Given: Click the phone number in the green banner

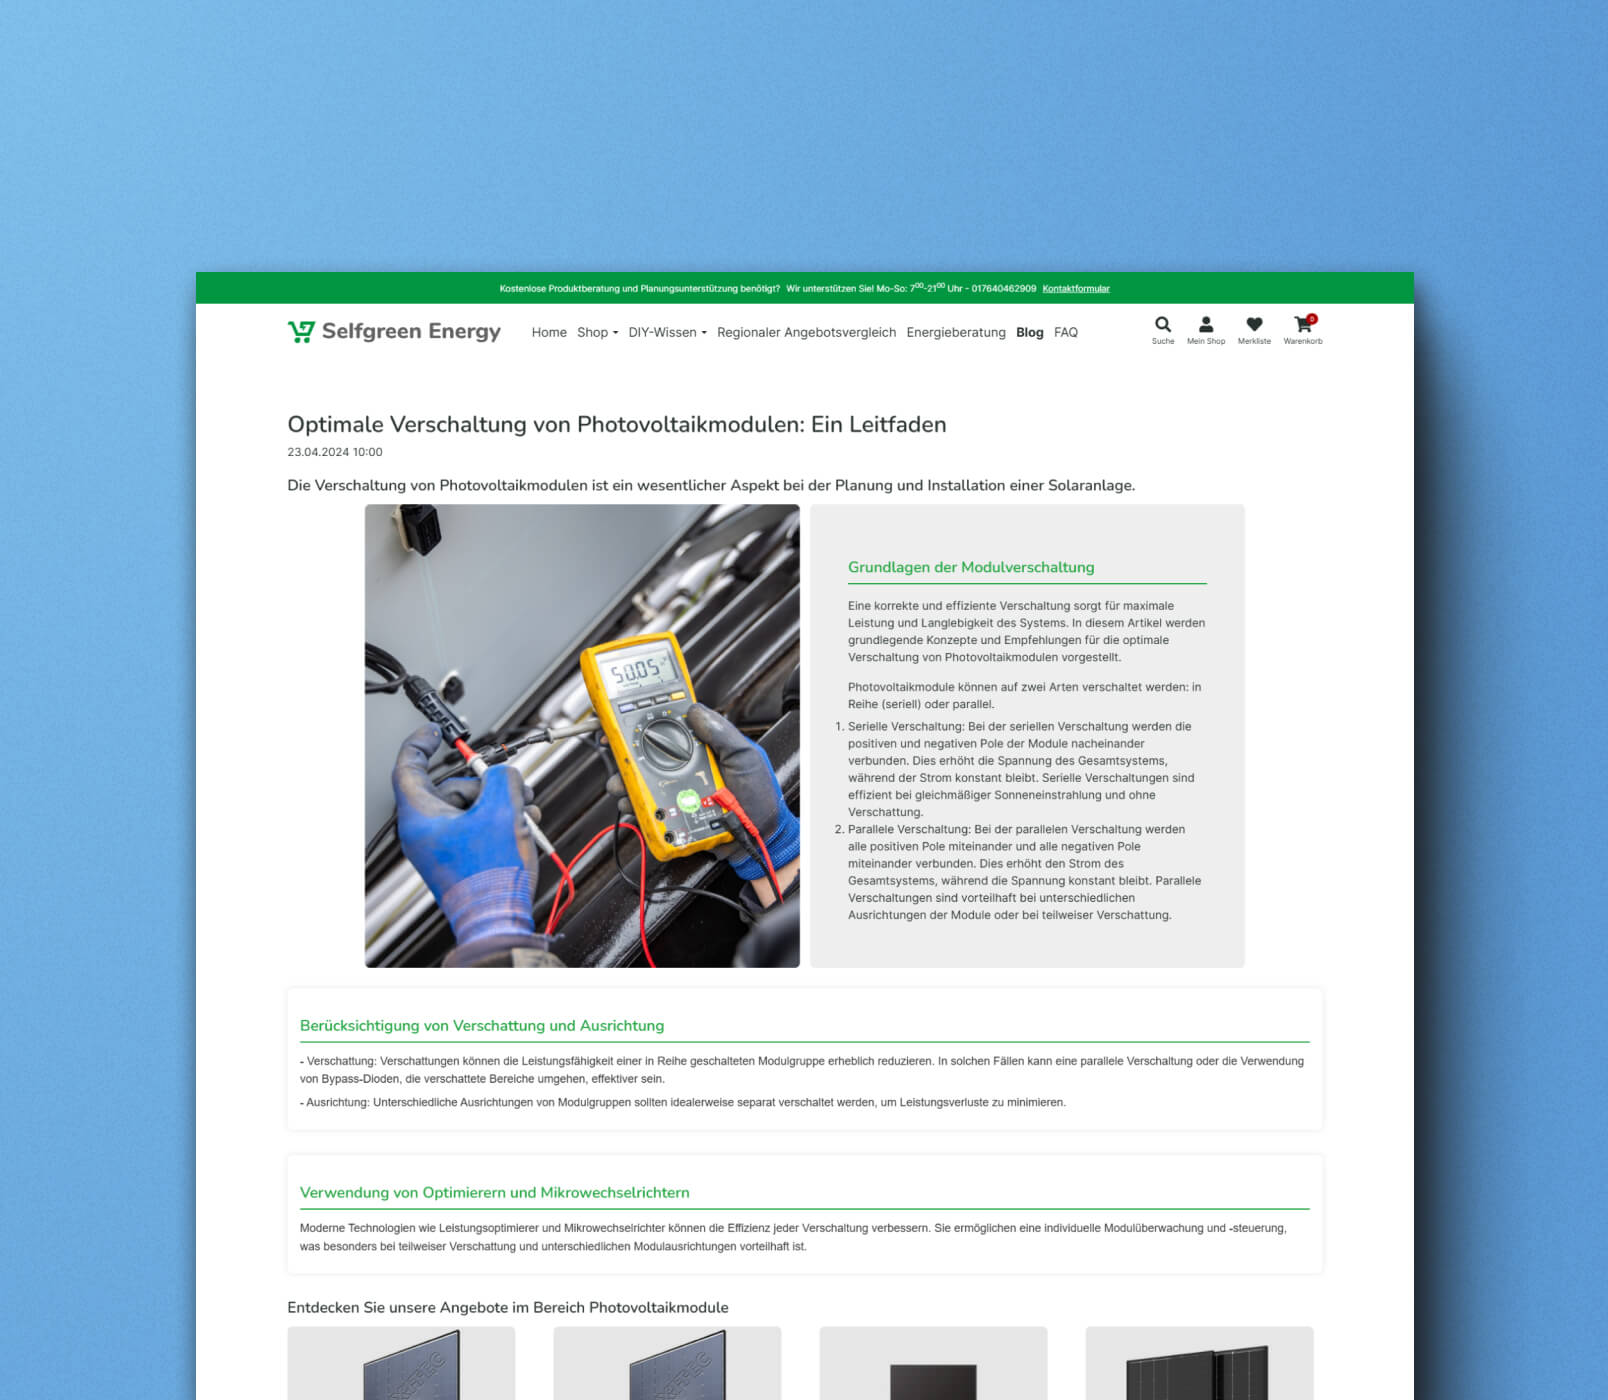Looking at the screenshot, I should [x=1003, y=289].
